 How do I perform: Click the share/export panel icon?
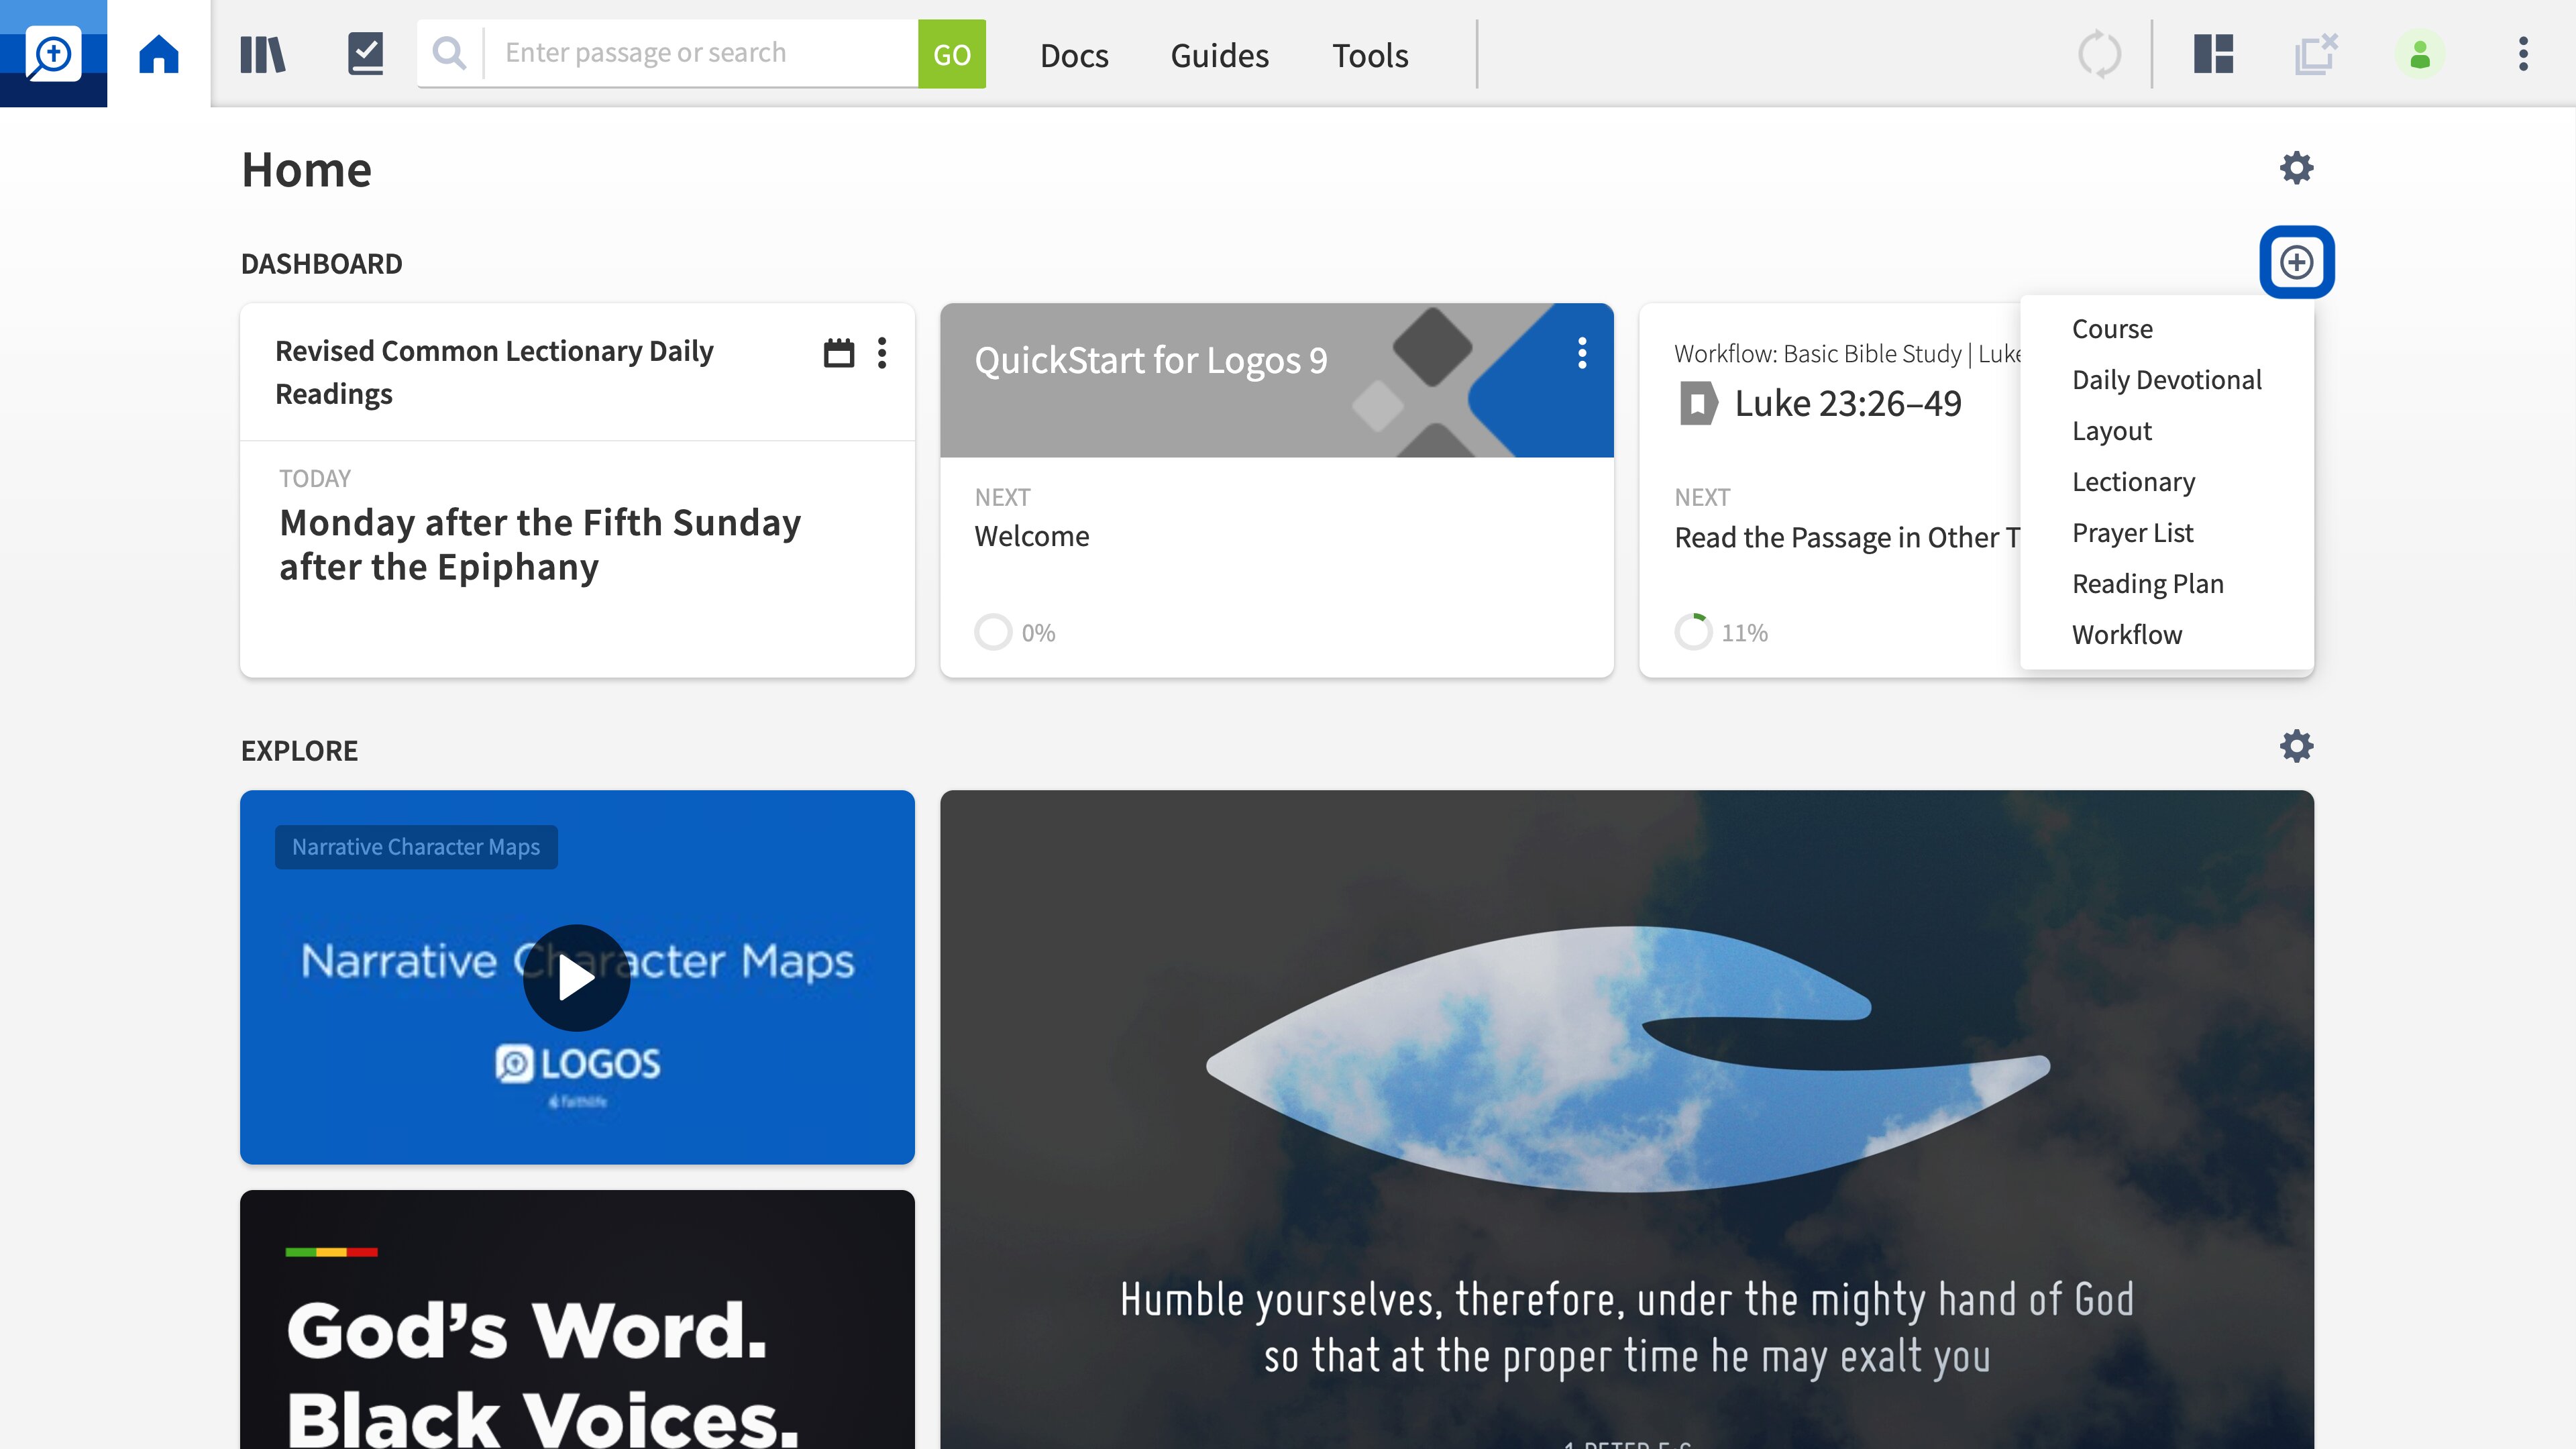click(2314, 53)
